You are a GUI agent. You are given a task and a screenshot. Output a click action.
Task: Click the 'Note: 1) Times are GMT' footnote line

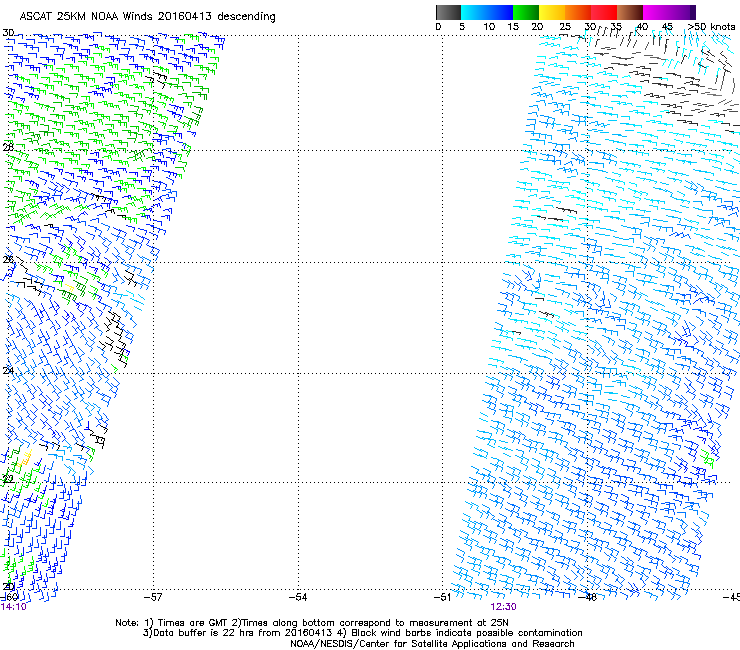312,623
